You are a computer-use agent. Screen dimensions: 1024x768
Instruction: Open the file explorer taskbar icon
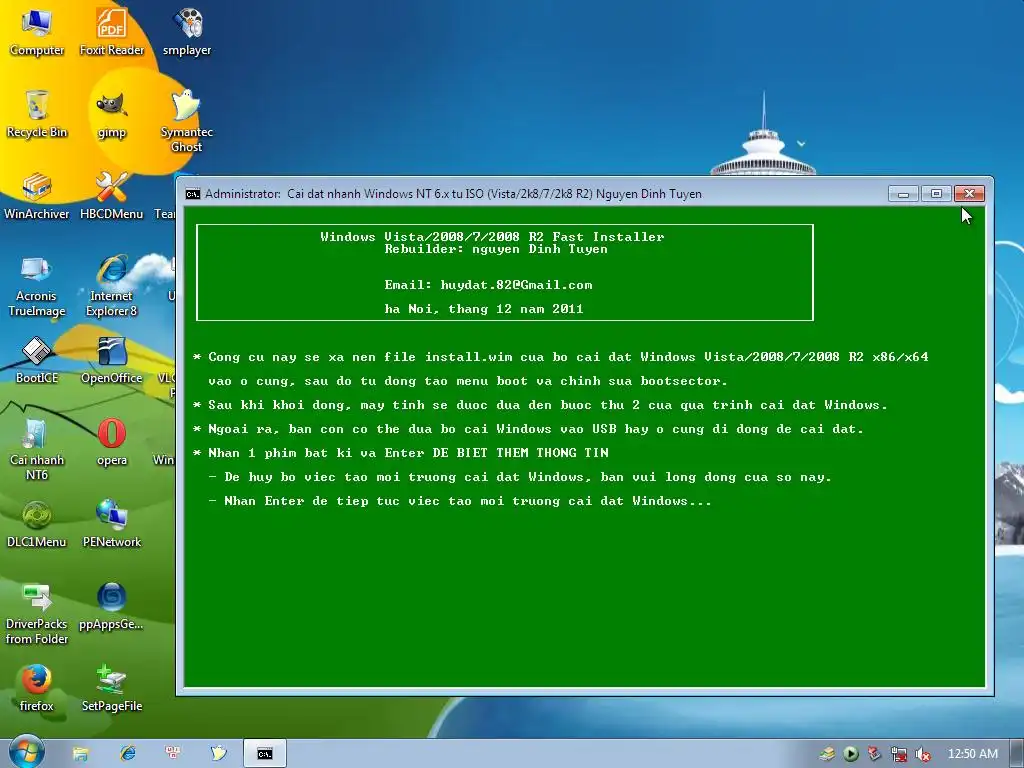point(81,754)
